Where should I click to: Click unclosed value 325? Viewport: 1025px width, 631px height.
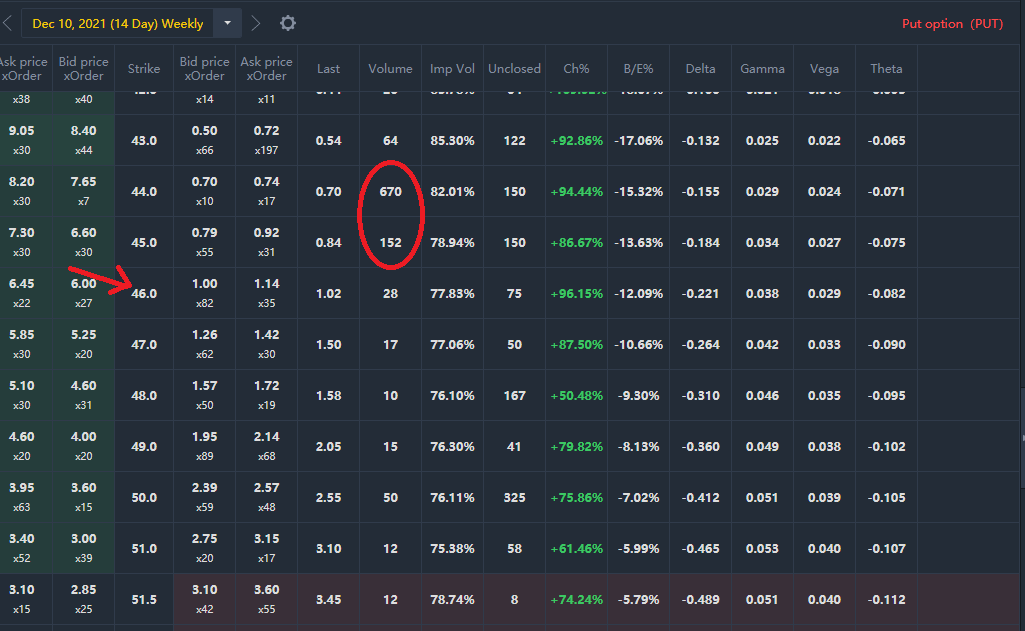point(514,498)
